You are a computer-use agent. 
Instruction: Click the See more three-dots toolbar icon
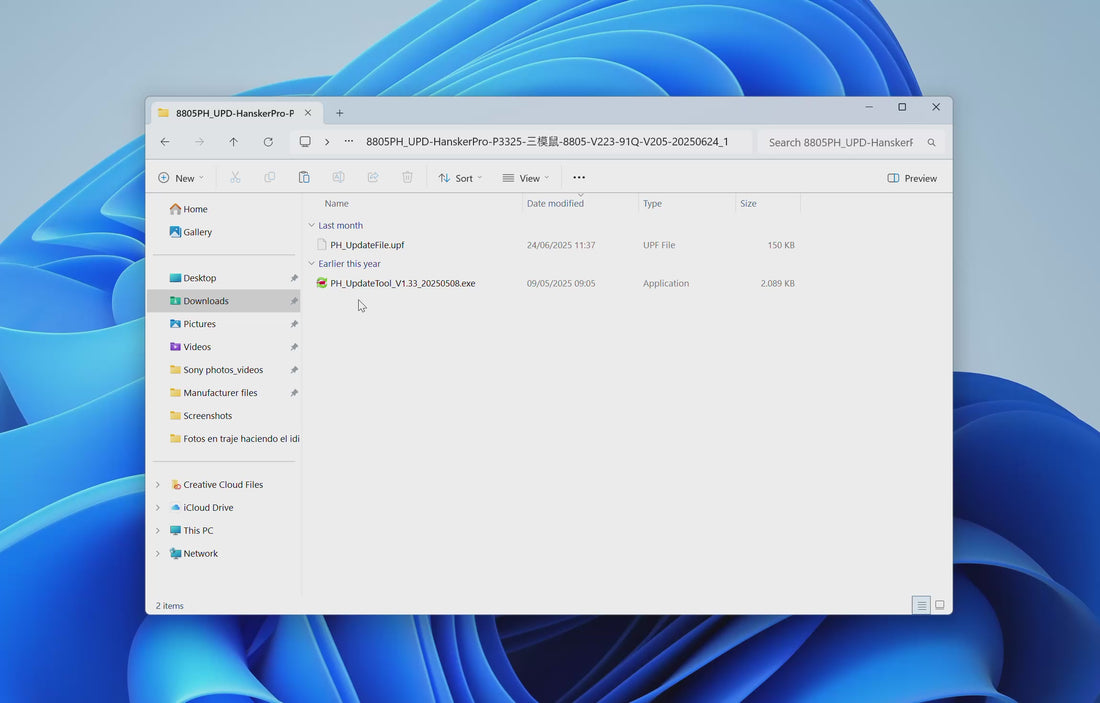coord(579,178)
